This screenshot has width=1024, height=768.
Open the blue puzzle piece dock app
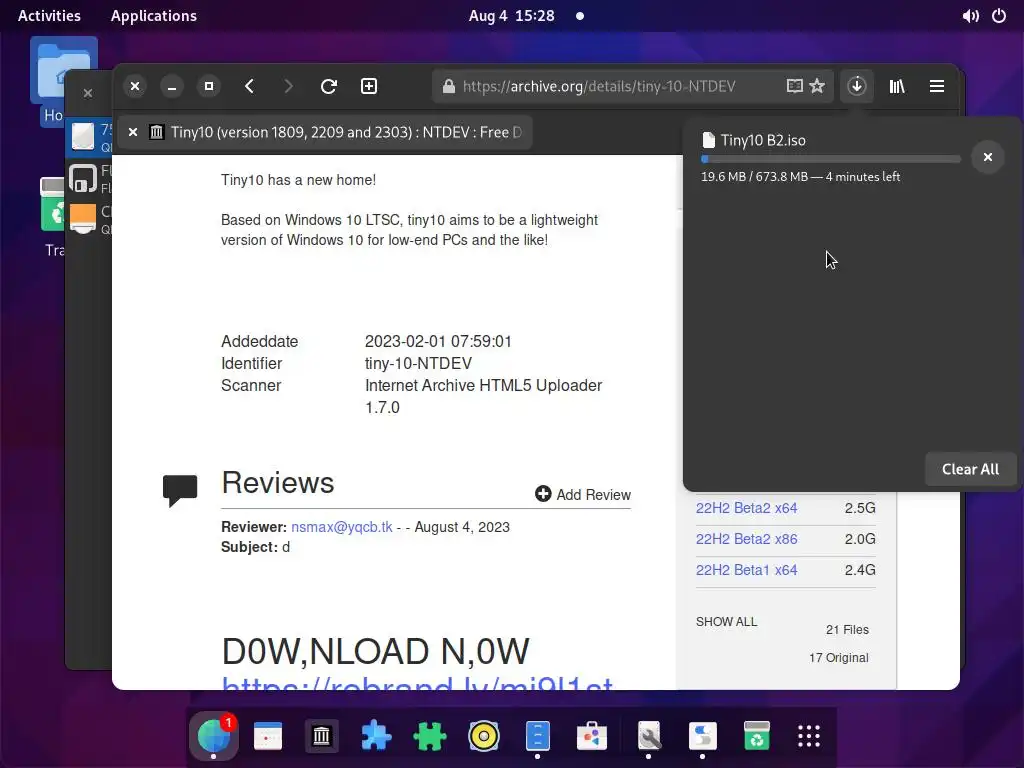pos(376,736)
